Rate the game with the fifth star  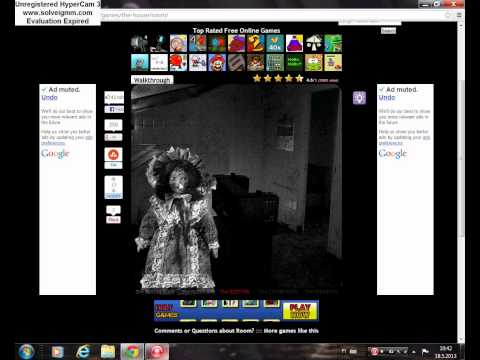(299, 79)
